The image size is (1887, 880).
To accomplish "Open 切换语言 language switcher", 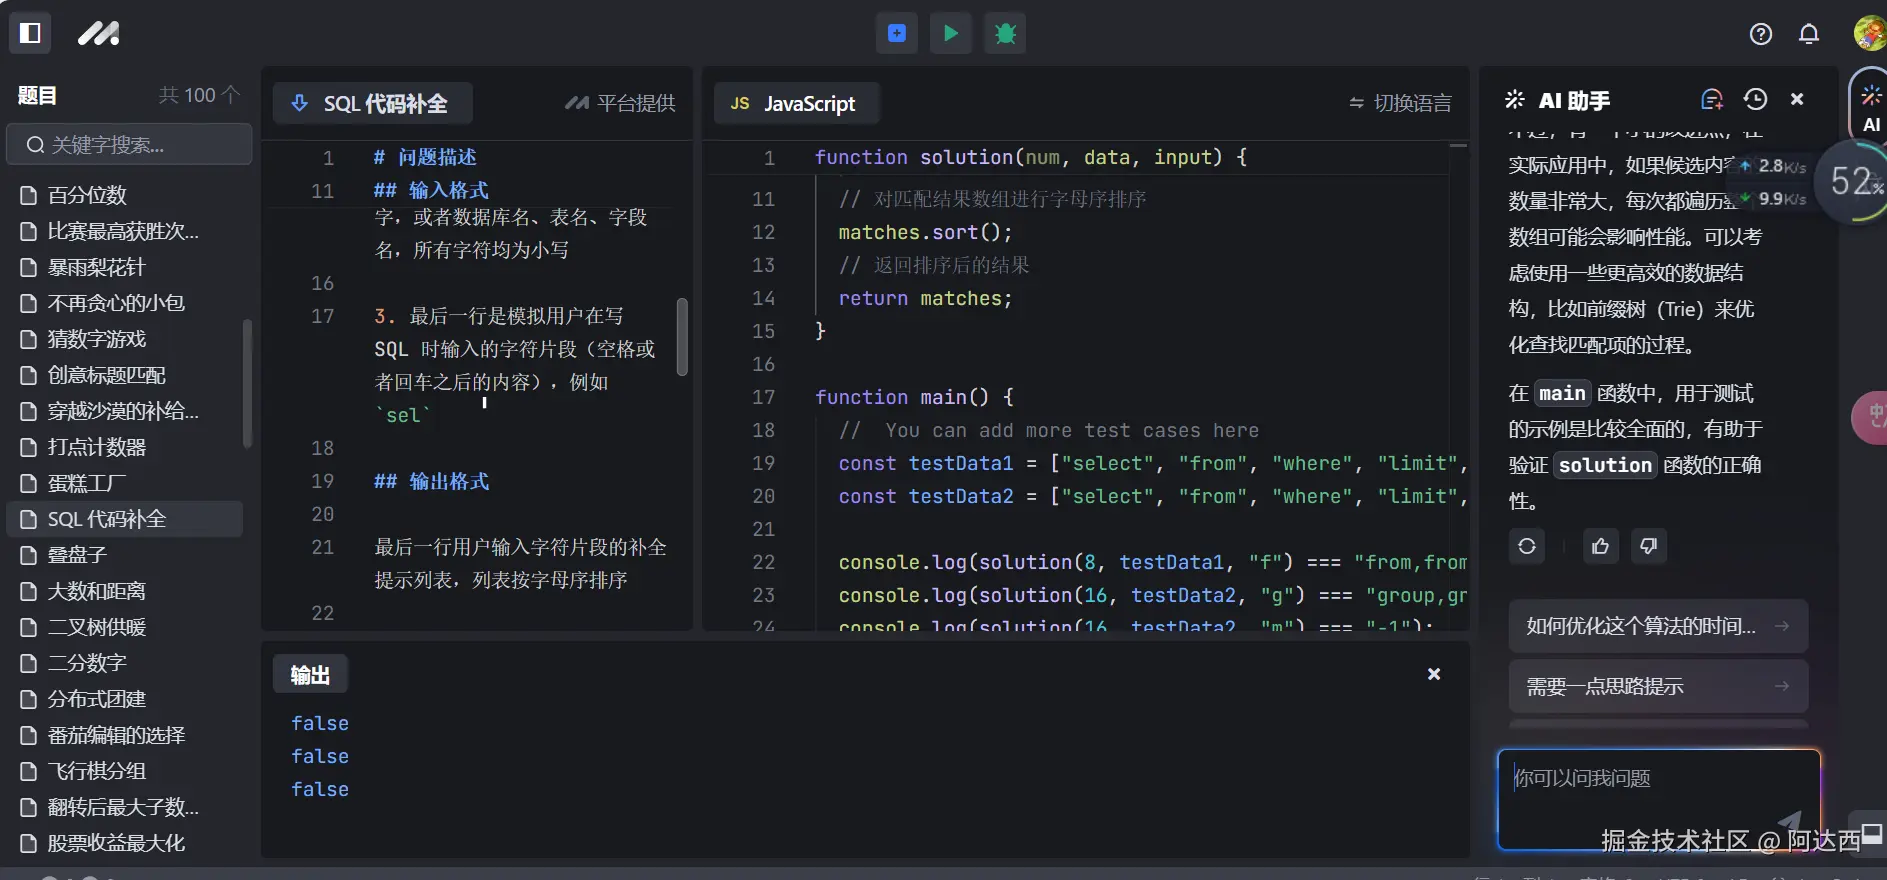I will (x=1400, y=103).
